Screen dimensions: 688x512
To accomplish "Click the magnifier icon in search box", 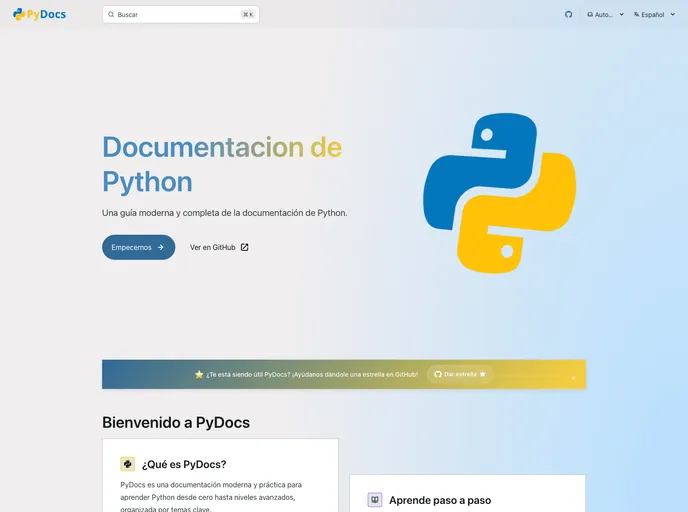I will (x=111, y=14).
